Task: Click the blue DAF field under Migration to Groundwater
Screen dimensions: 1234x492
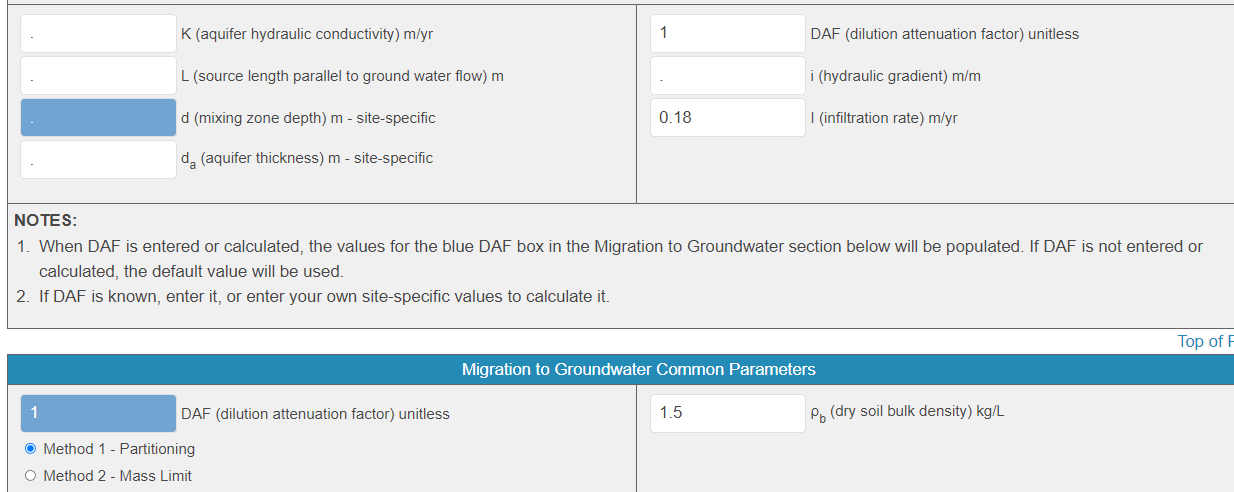Action: [98, 413]
